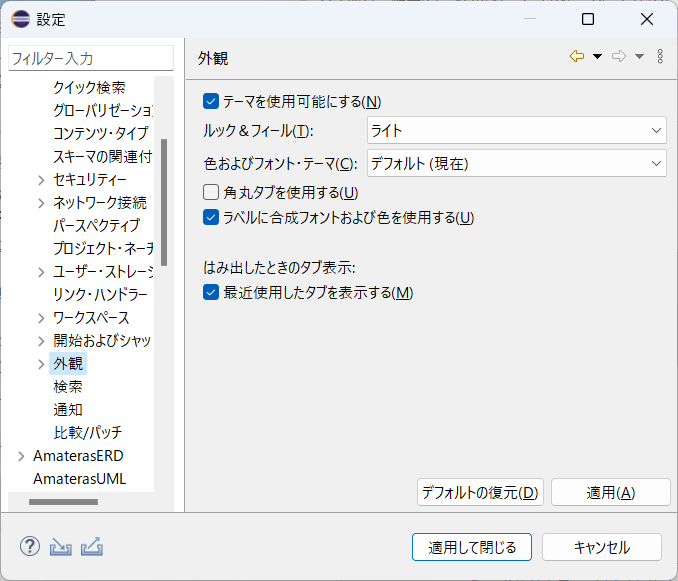678x581 pixels.
Task: Click the Eclipse logo in title bar
Action: [20, 19]
